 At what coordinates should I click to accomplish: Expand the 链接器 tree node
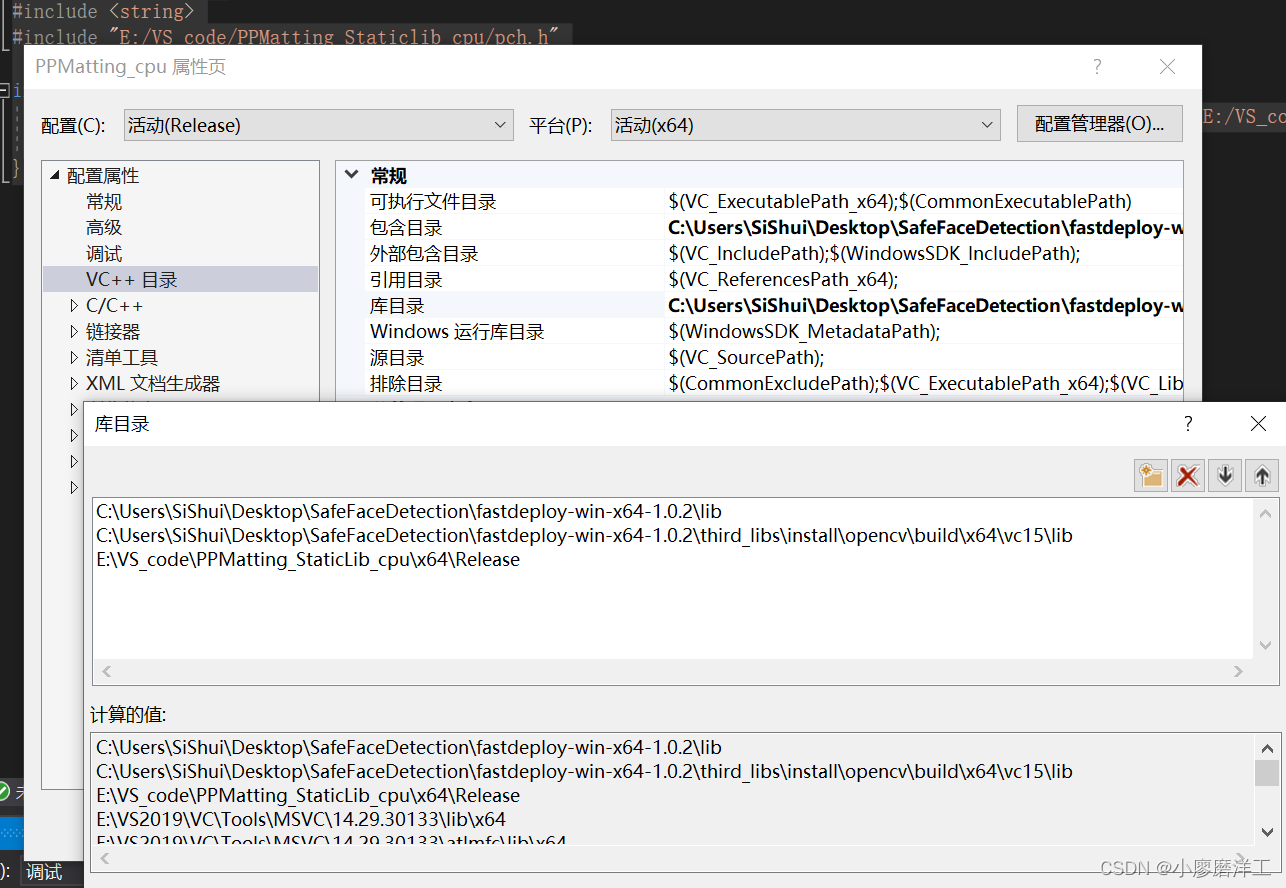pos(72,331)
